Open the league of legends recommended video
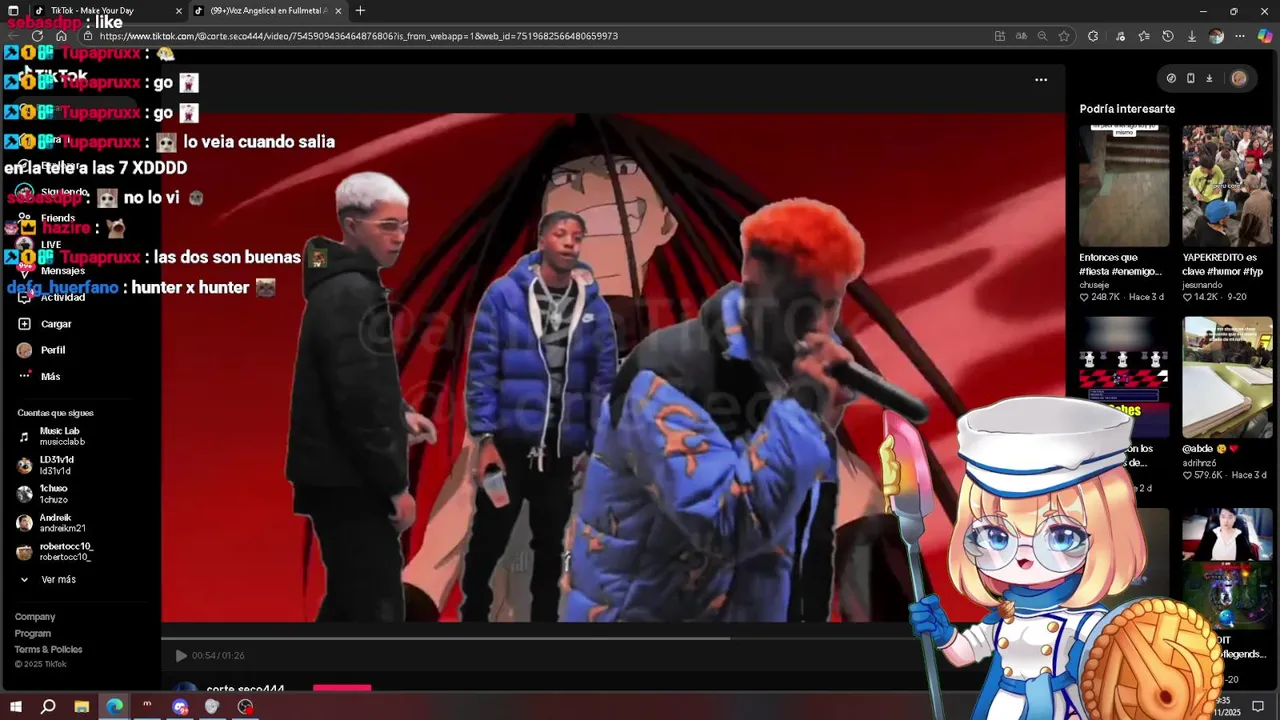The height and width of the screenshot is (720, 1280). [1227, 569]
